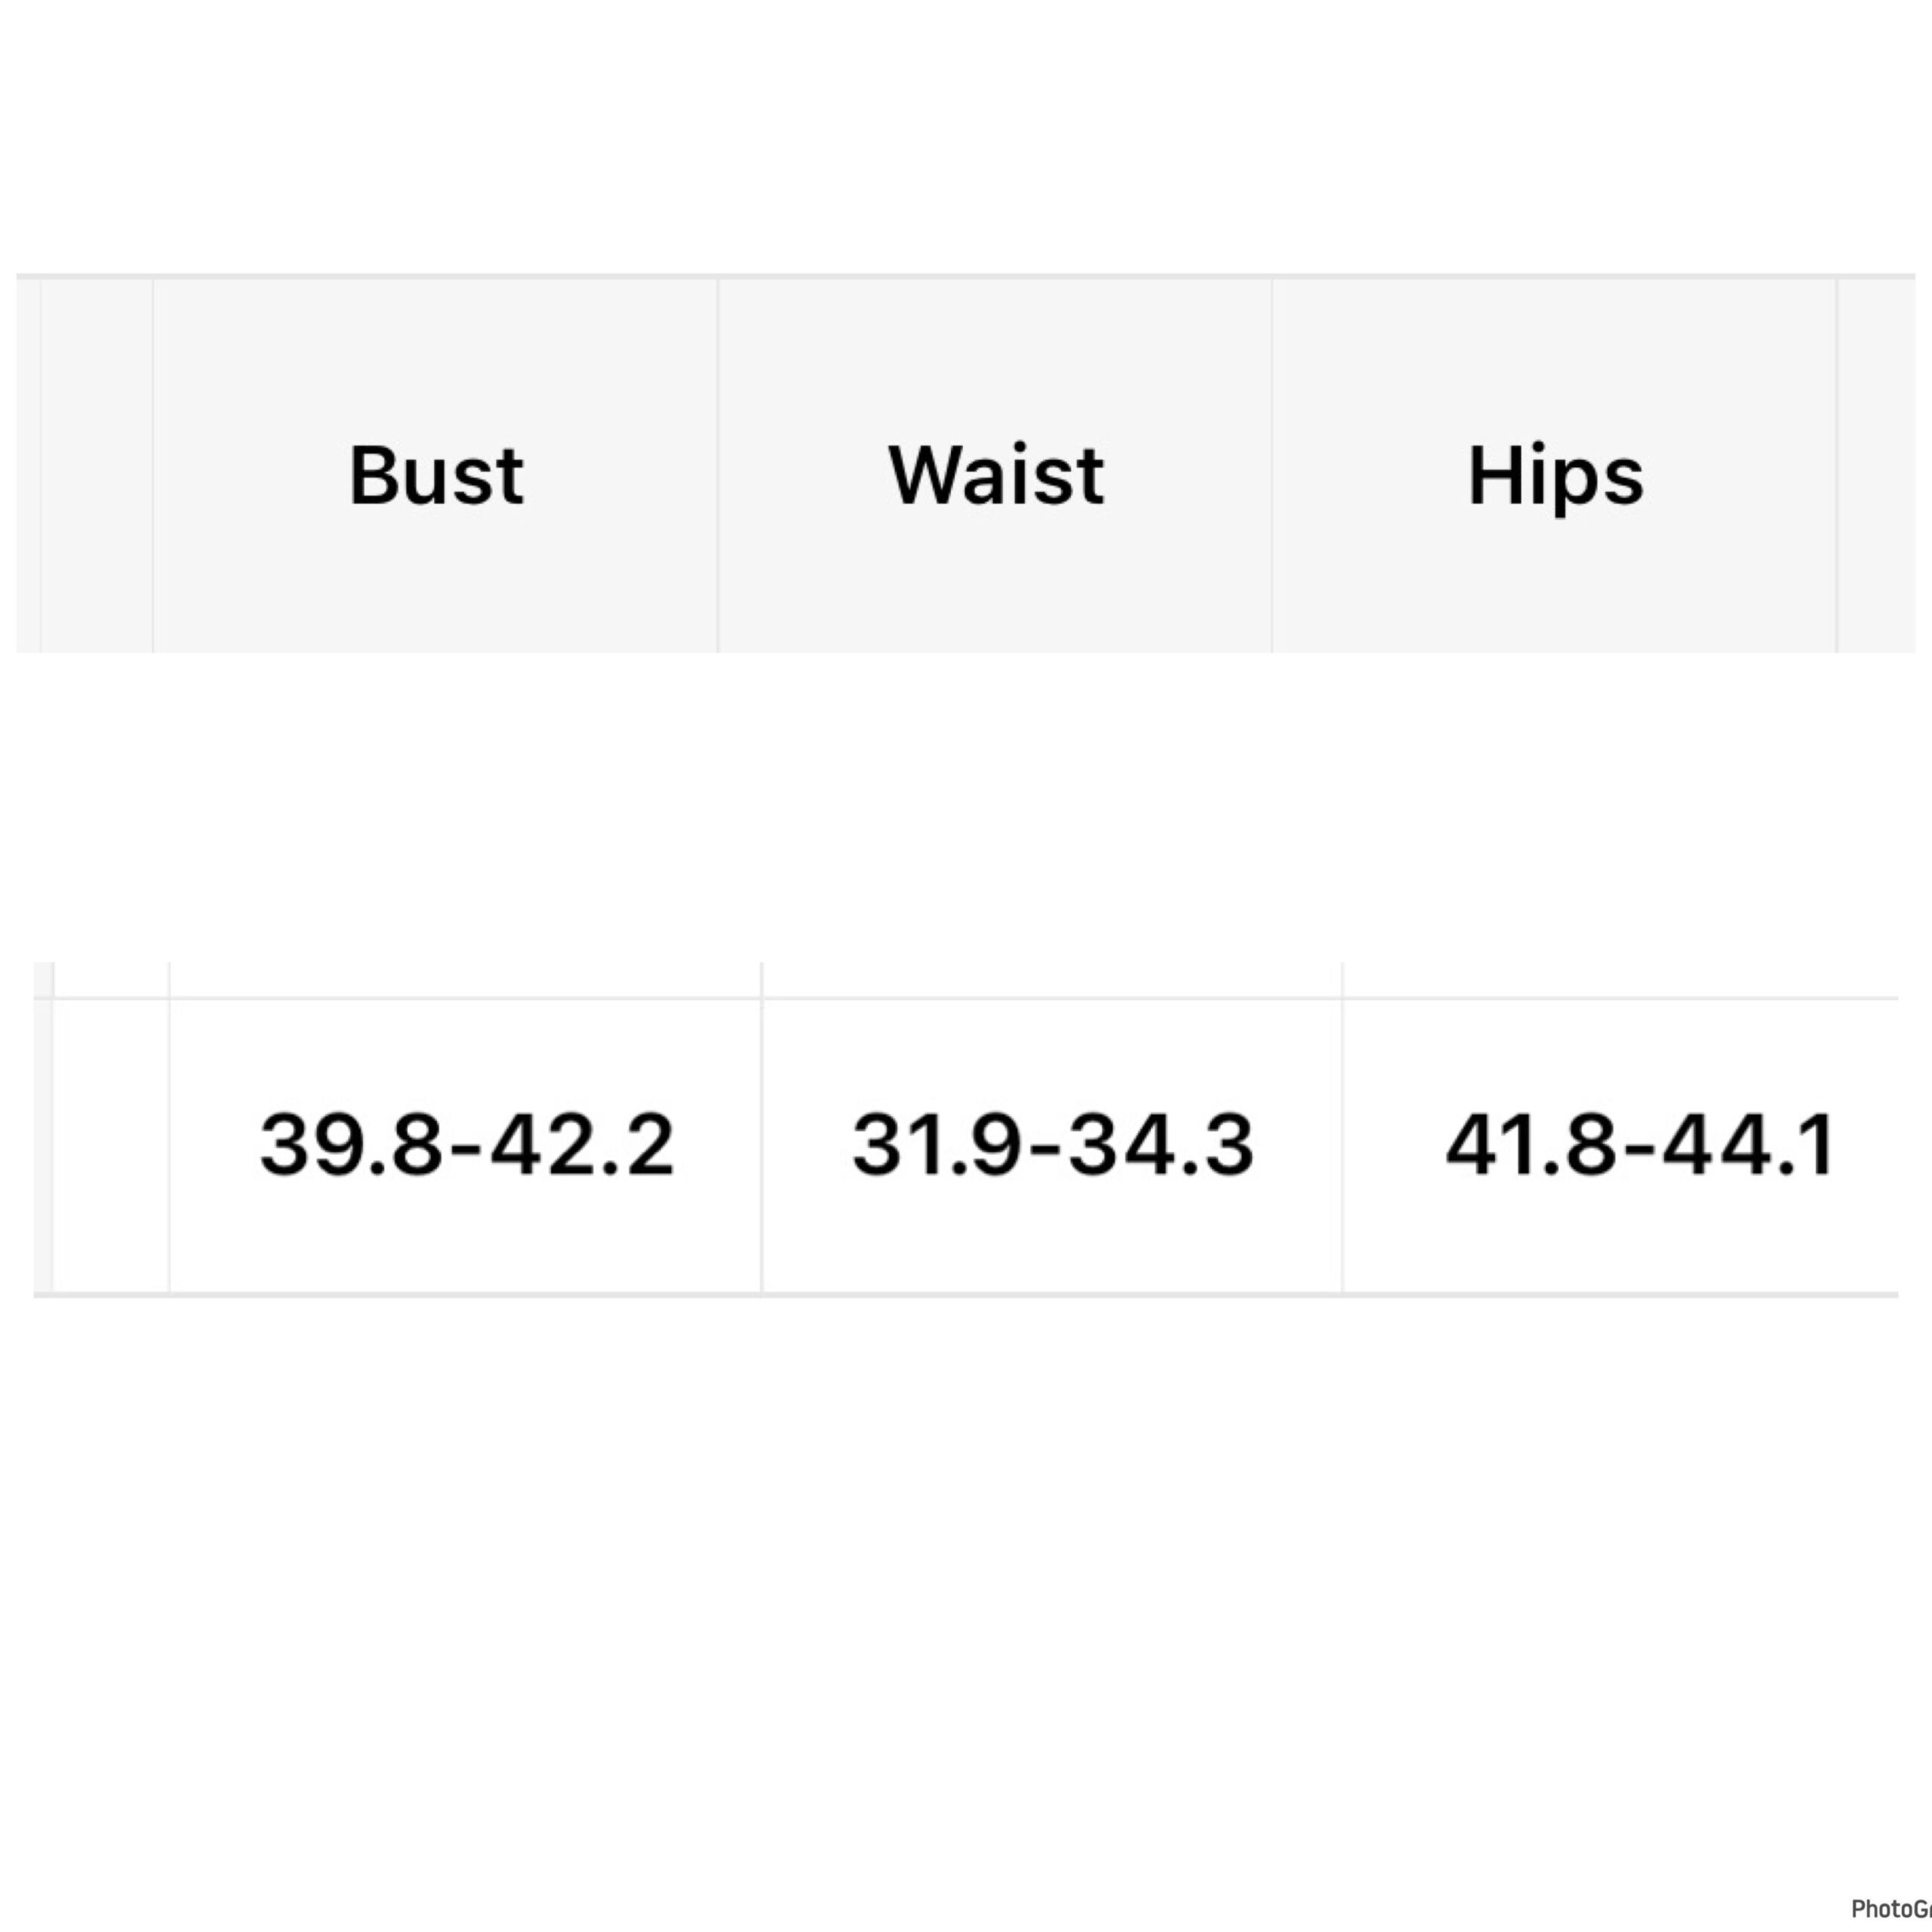The height and width of the screenshot is (1932, 1932).
Task: Click the Hips column header
Action: tap(1555, 475)
